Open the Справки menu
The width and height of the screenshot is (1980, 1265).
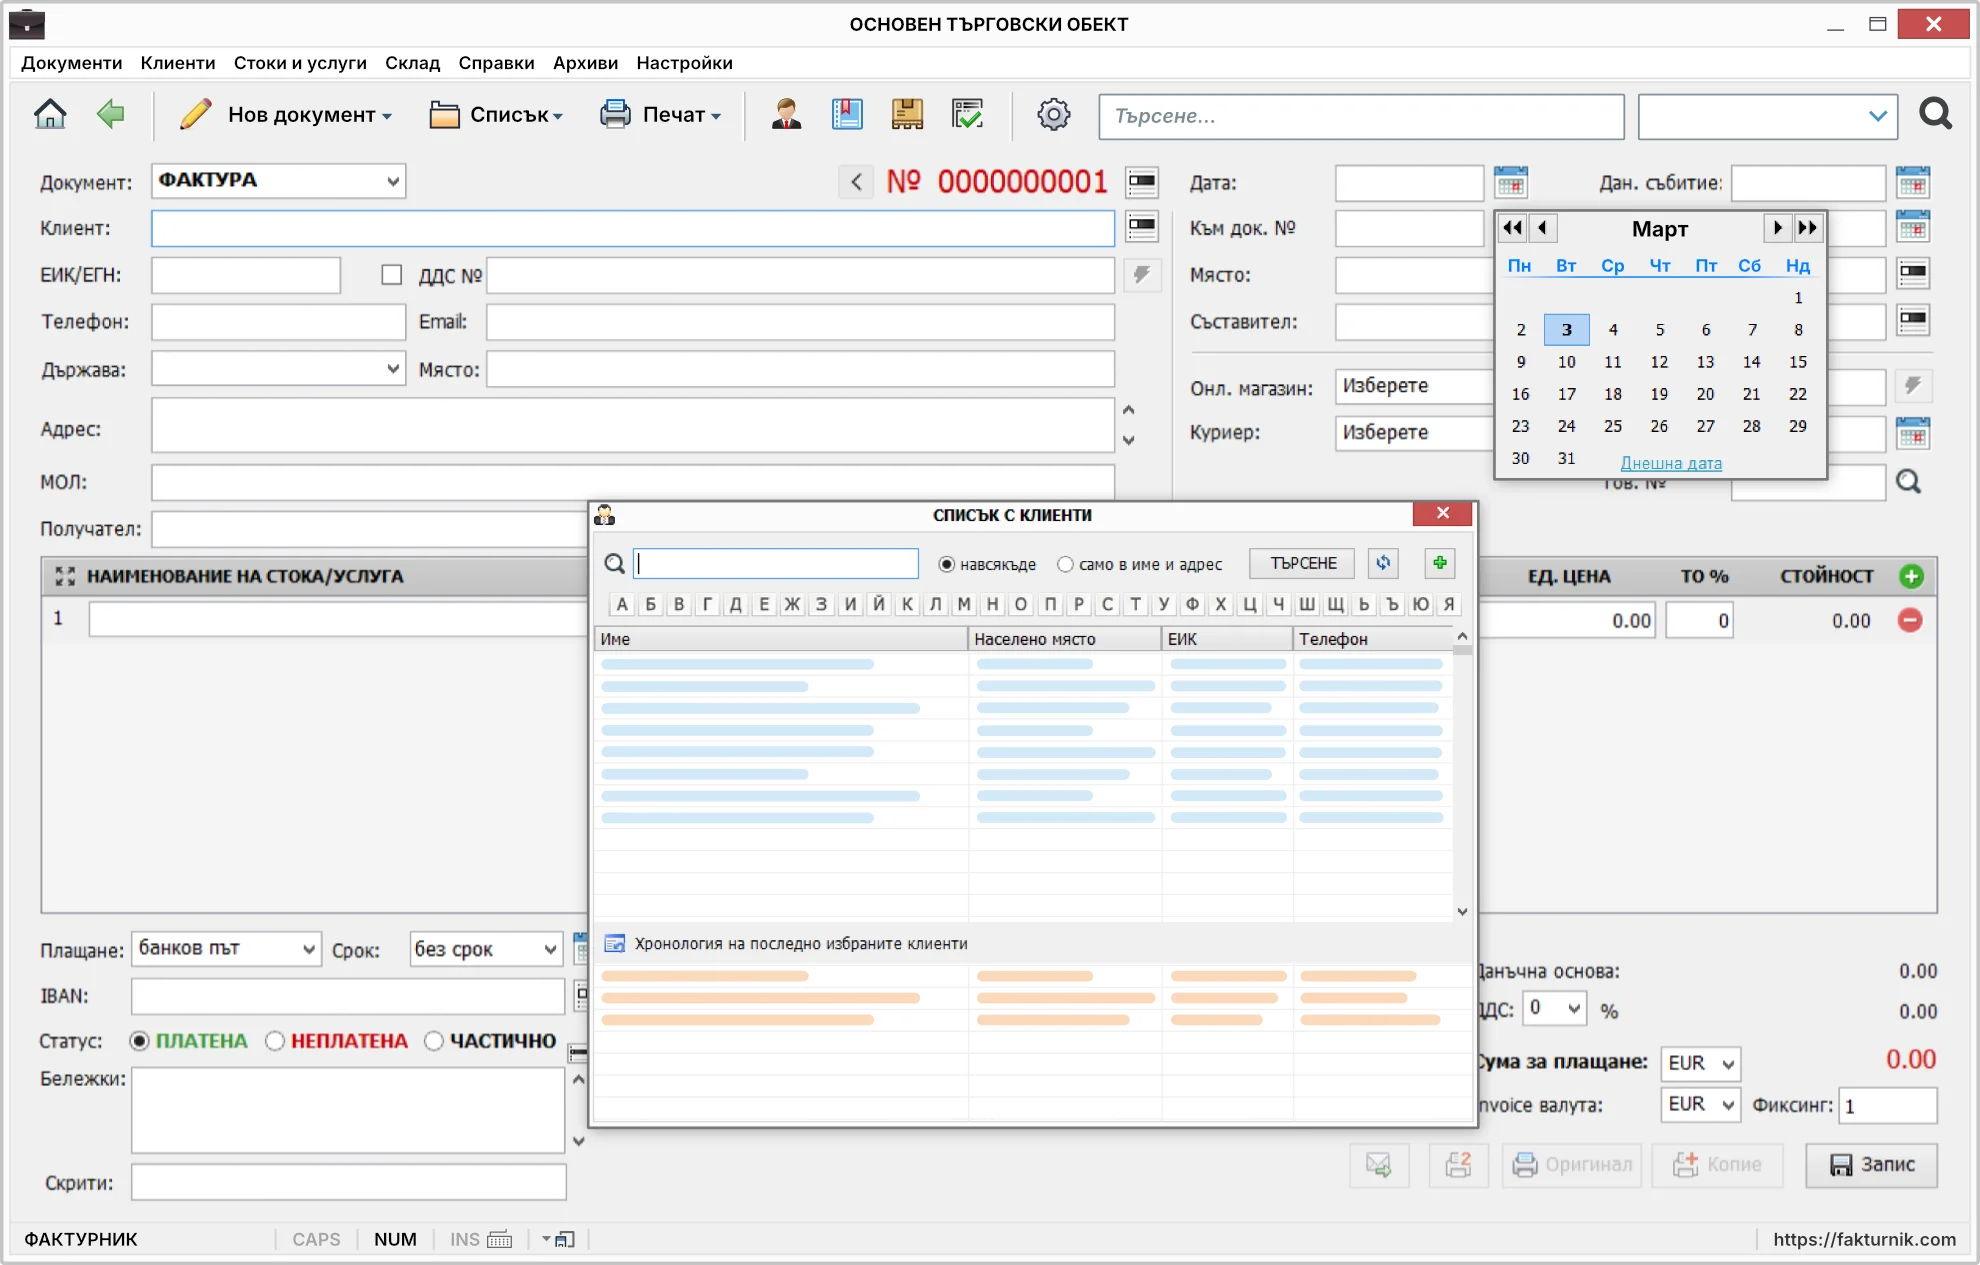496,63
